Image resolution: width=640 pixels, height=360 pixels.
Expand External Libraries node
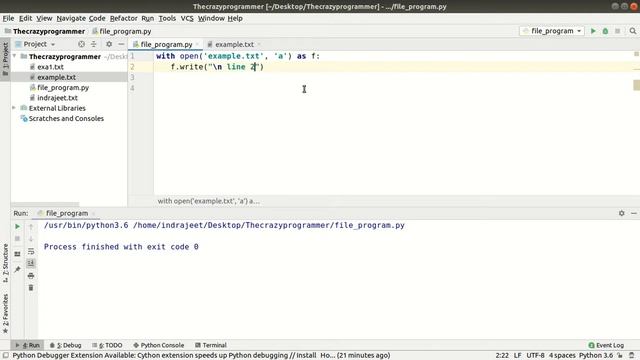(14, 108)
